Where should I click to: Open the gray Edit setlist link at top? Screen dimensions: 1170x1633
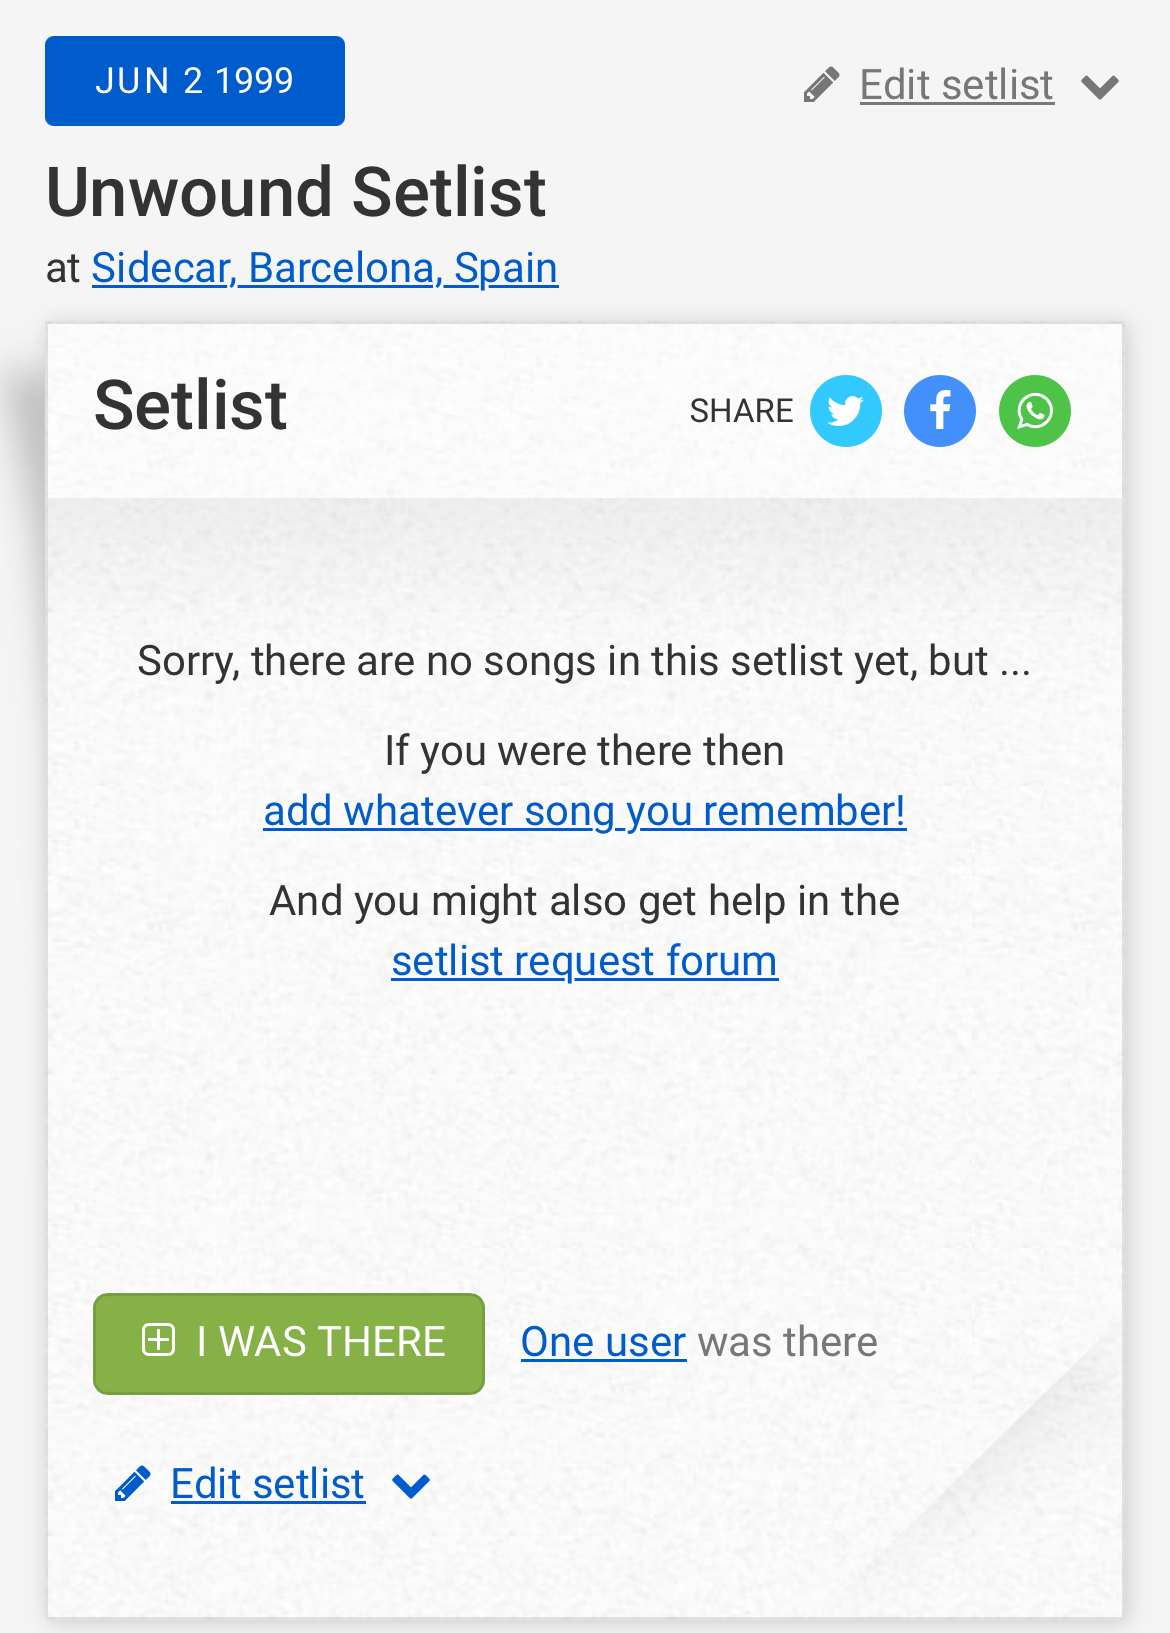[x=956, y=86]
